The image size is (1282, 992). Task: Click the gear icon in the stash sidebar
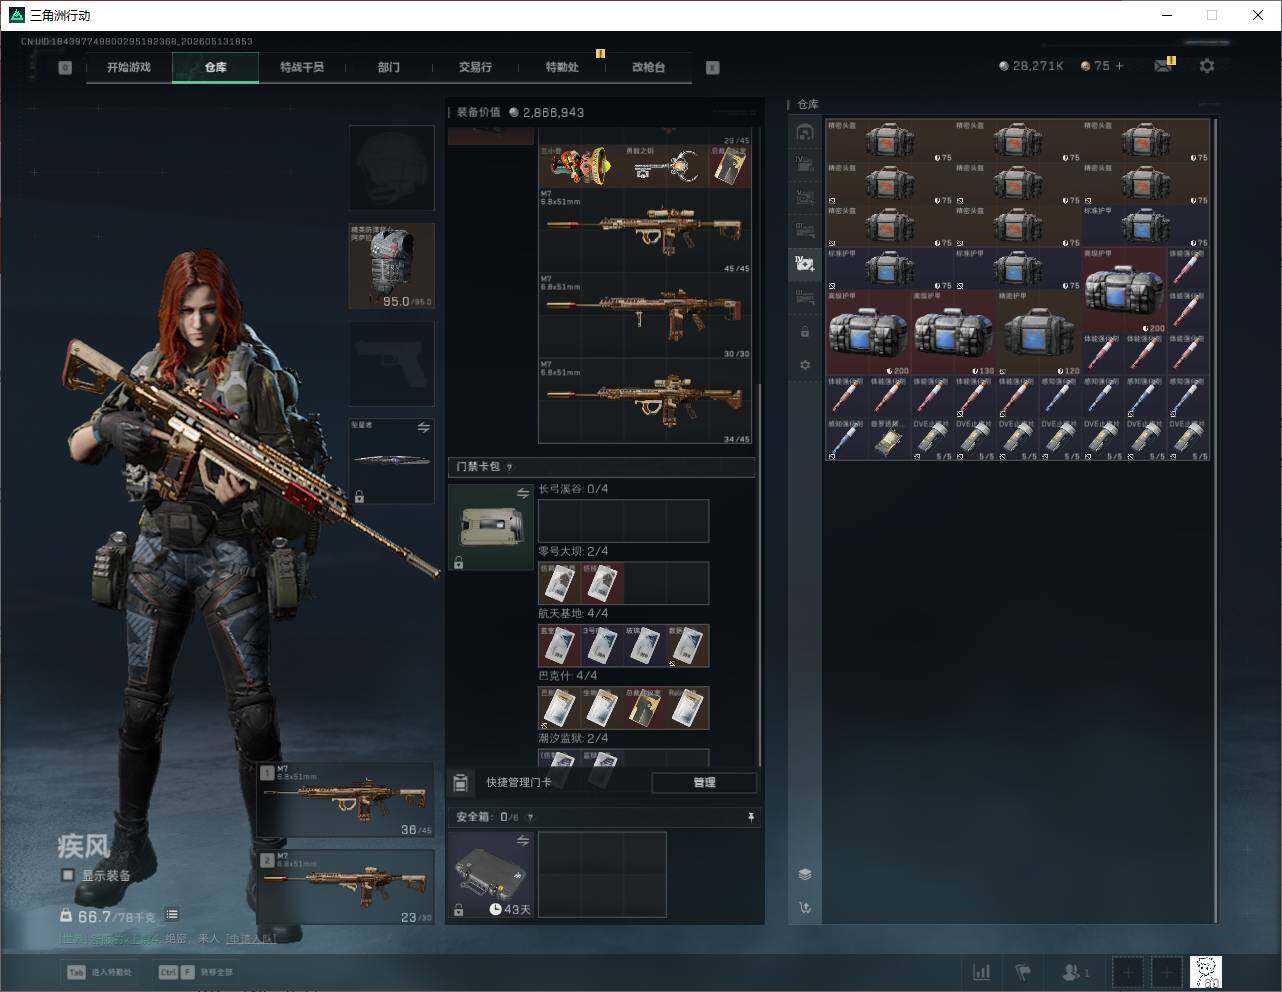click(x=805, y=365)
